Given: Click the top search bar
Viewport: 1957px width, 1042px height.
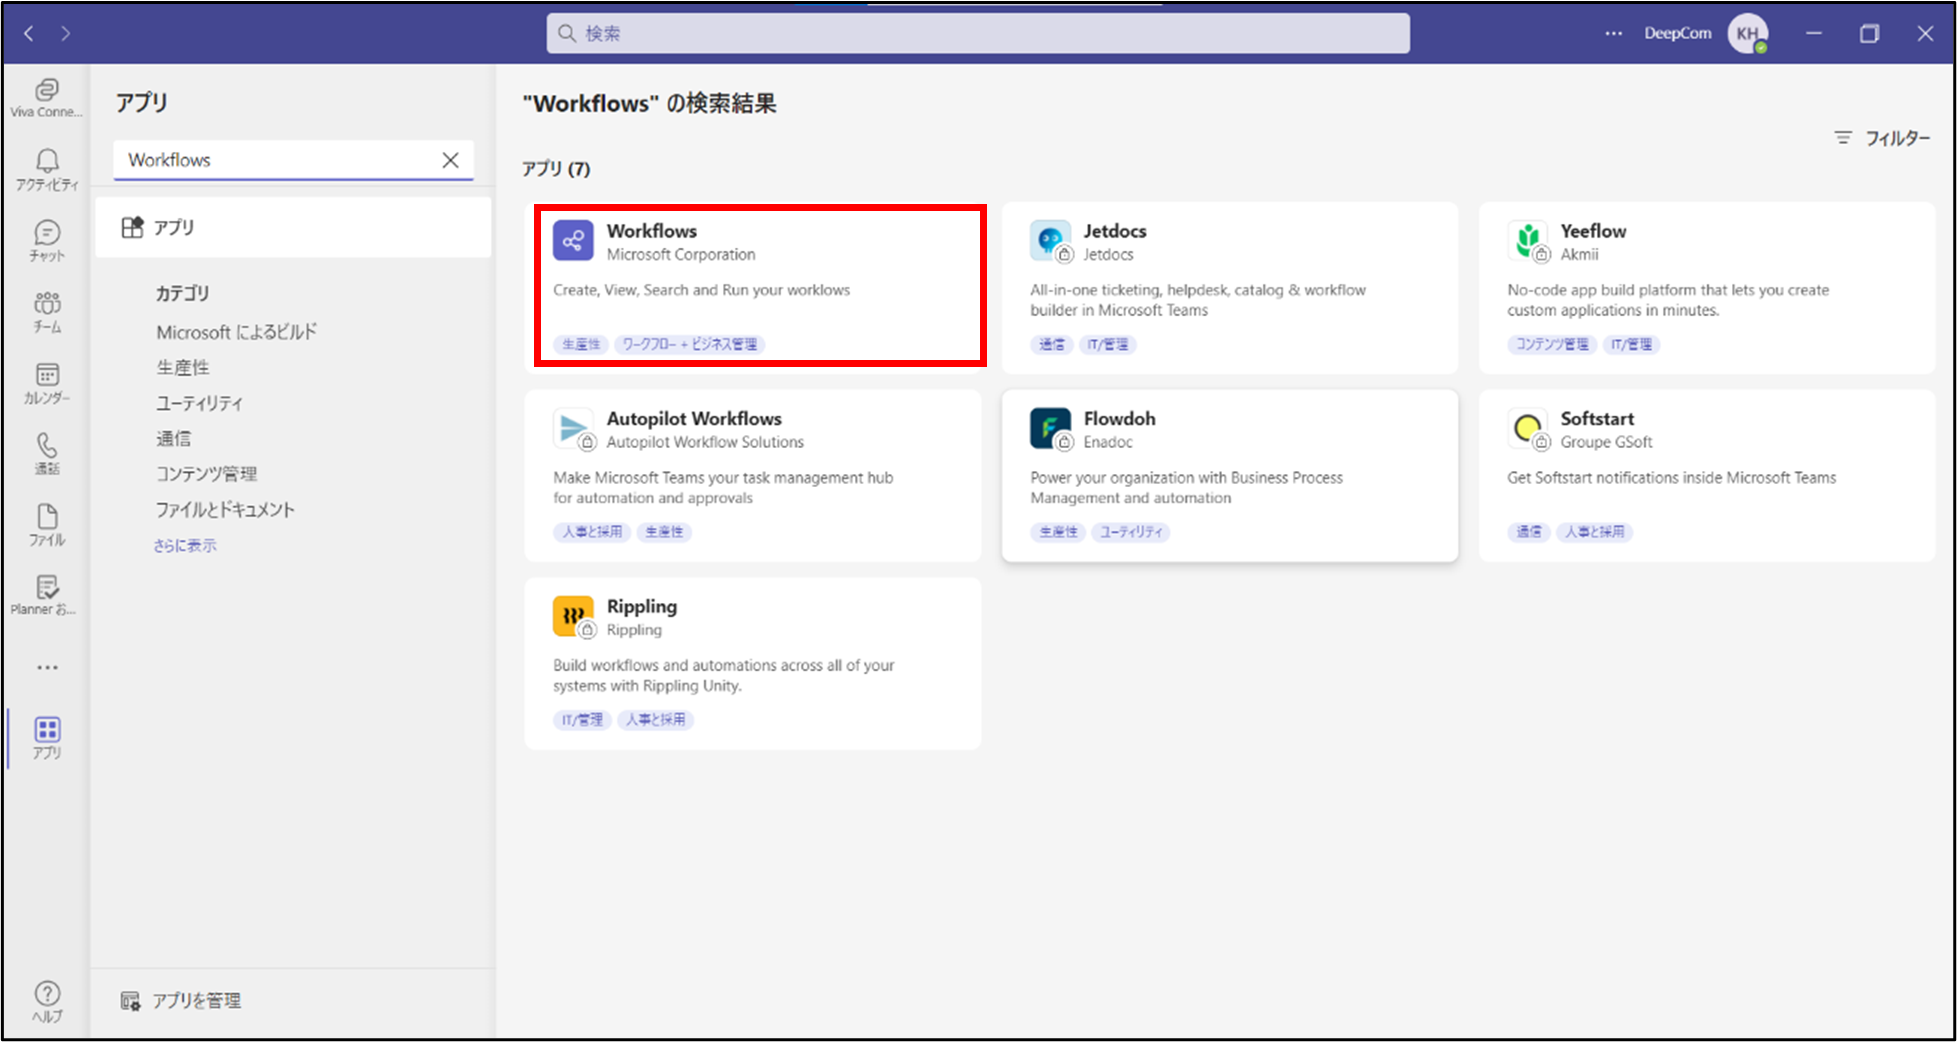Looking at the screenshot, I should click(x=978, y=33).
